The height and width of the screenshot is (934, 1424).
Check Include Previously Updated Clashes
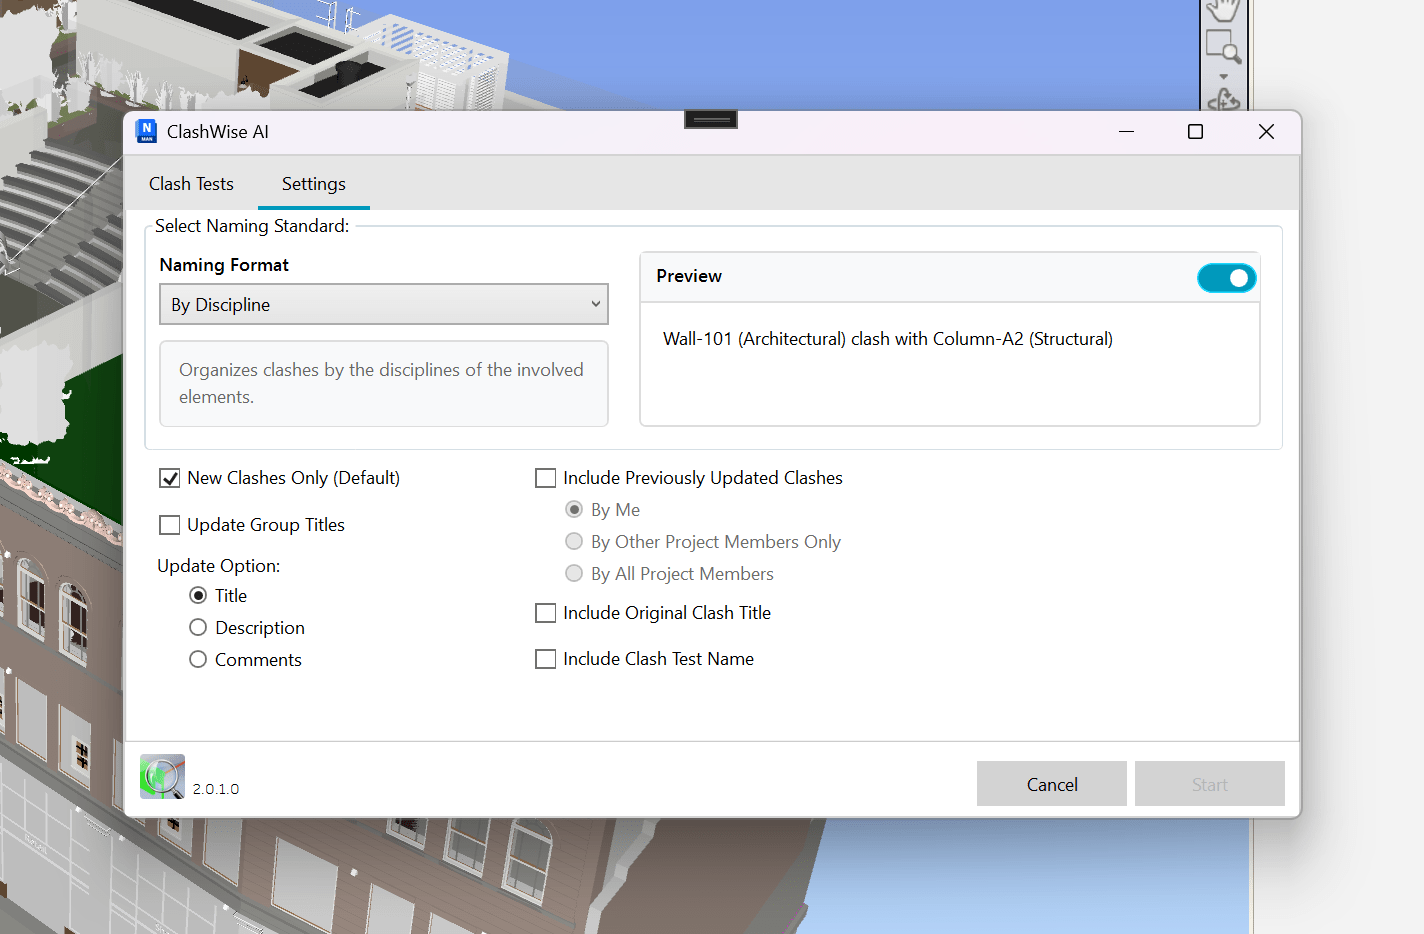[x=546, y=478]
